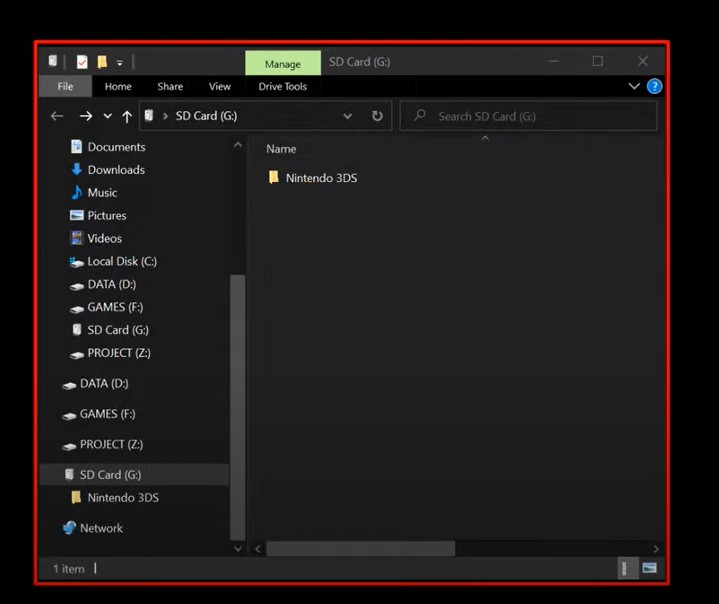
Task: Switch to Large icons view in status bar
Action: [650, 569]
